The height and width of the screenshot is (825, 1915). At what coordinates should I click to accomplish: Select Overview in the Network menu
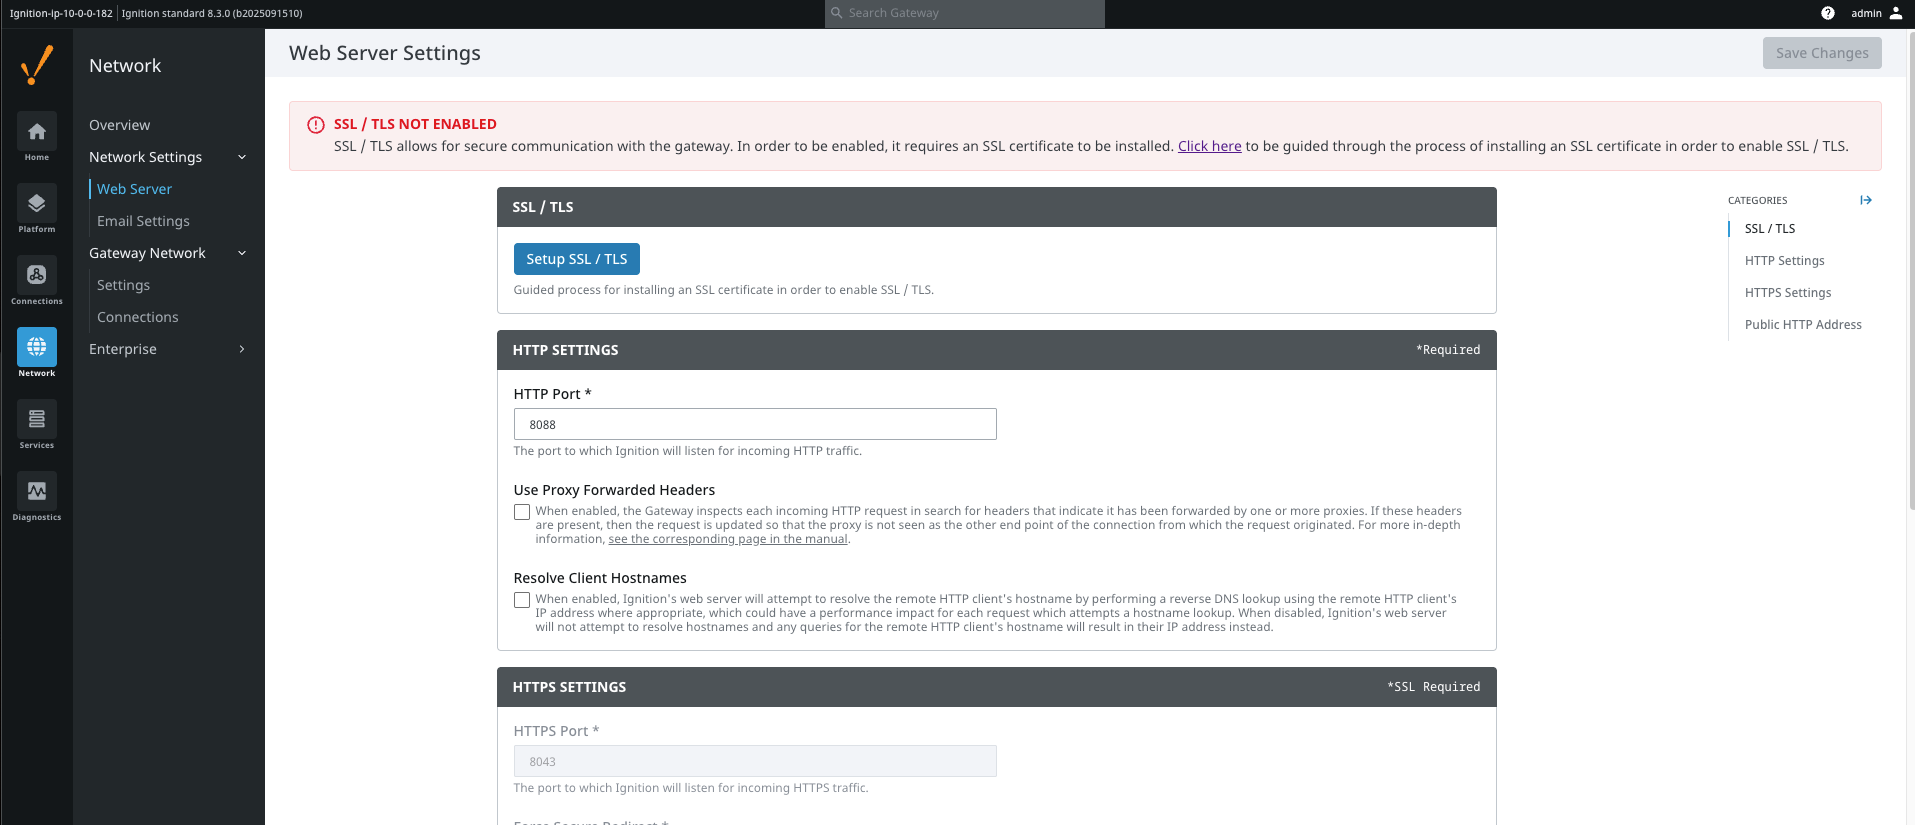(119, 125)
